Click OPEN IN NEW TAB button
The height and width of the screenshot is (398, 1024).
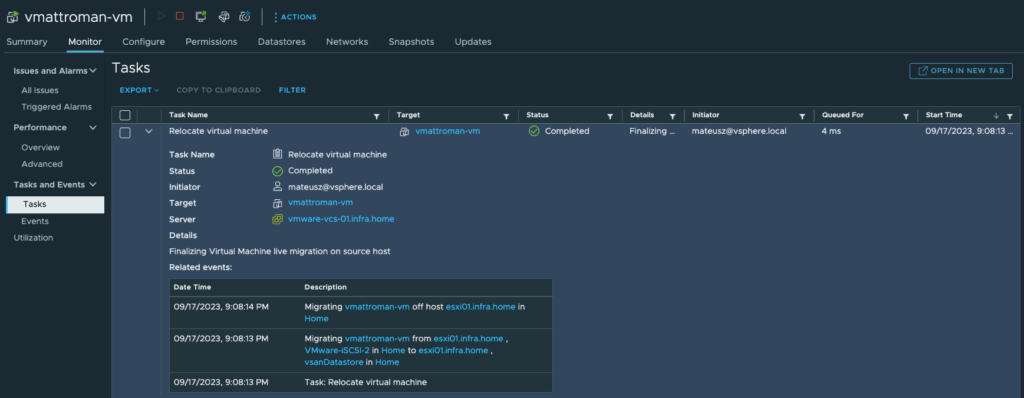961,71
